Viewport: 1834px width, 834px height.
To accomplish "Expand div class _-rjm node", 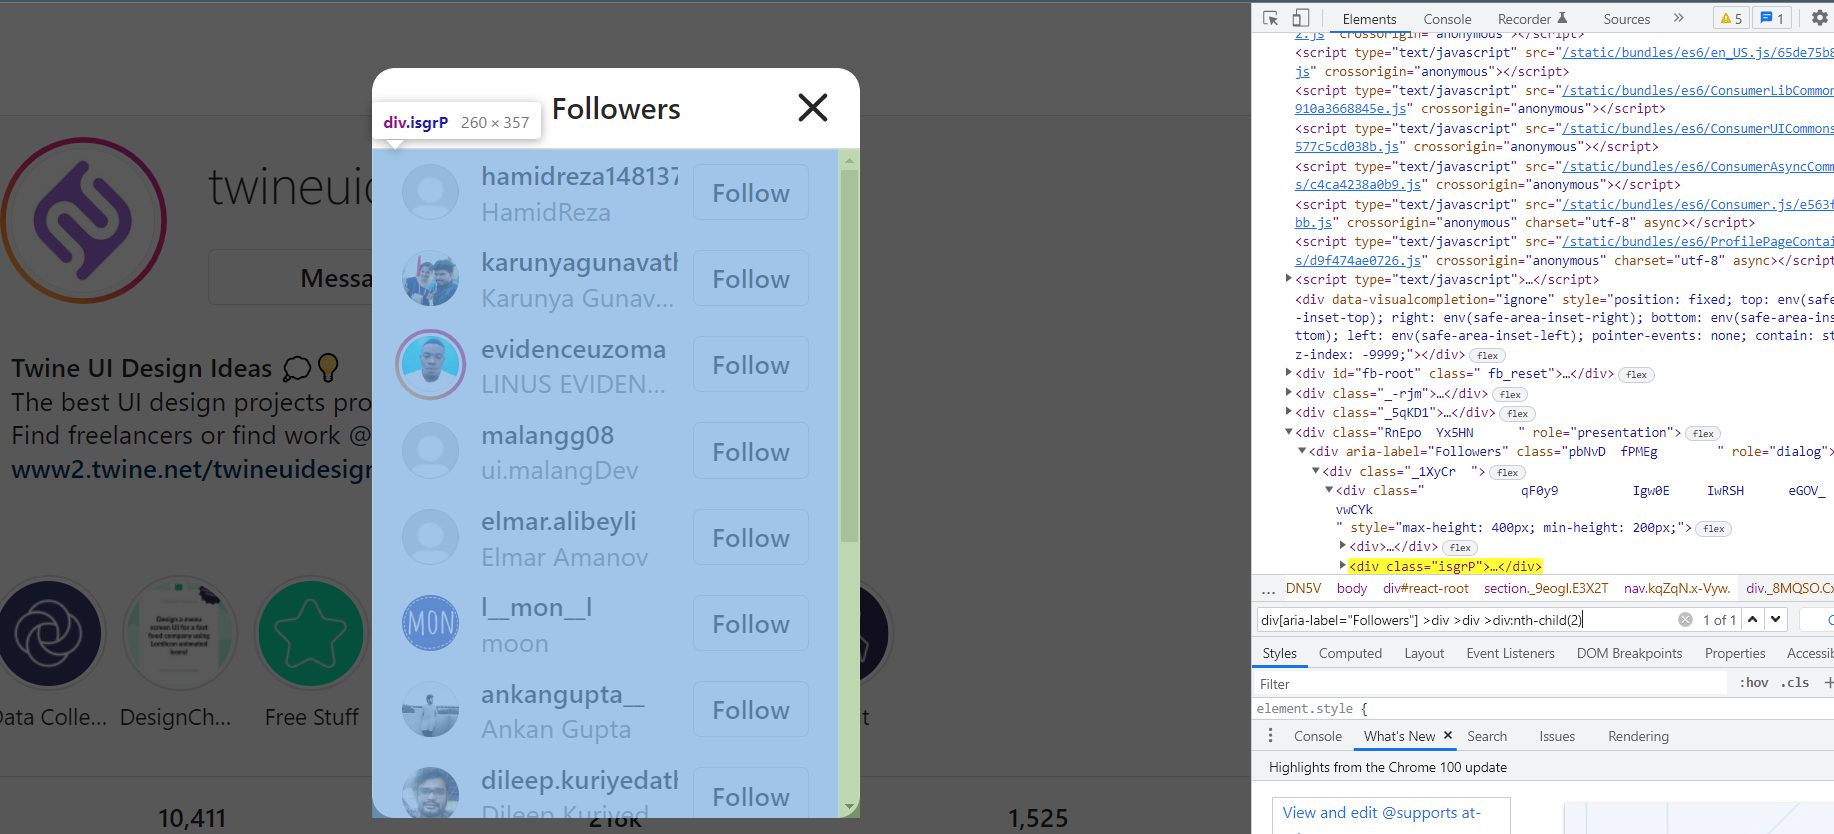I will click(1289, 393).
